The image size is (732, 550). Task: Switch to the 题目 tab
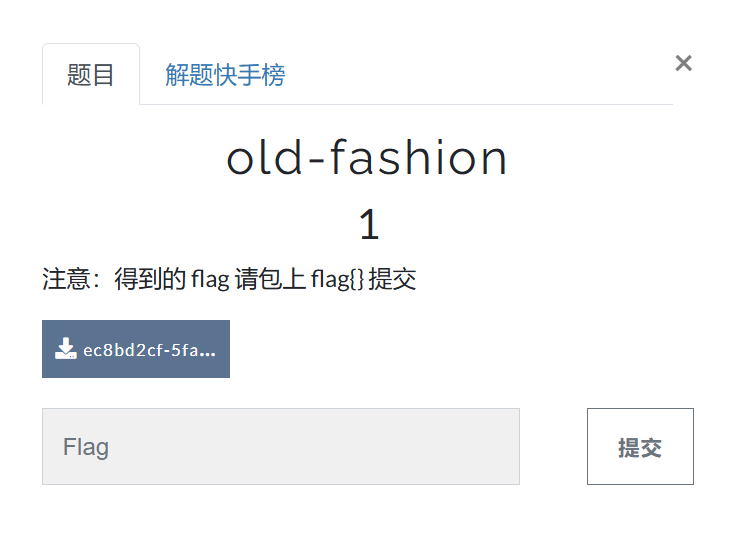91,75
